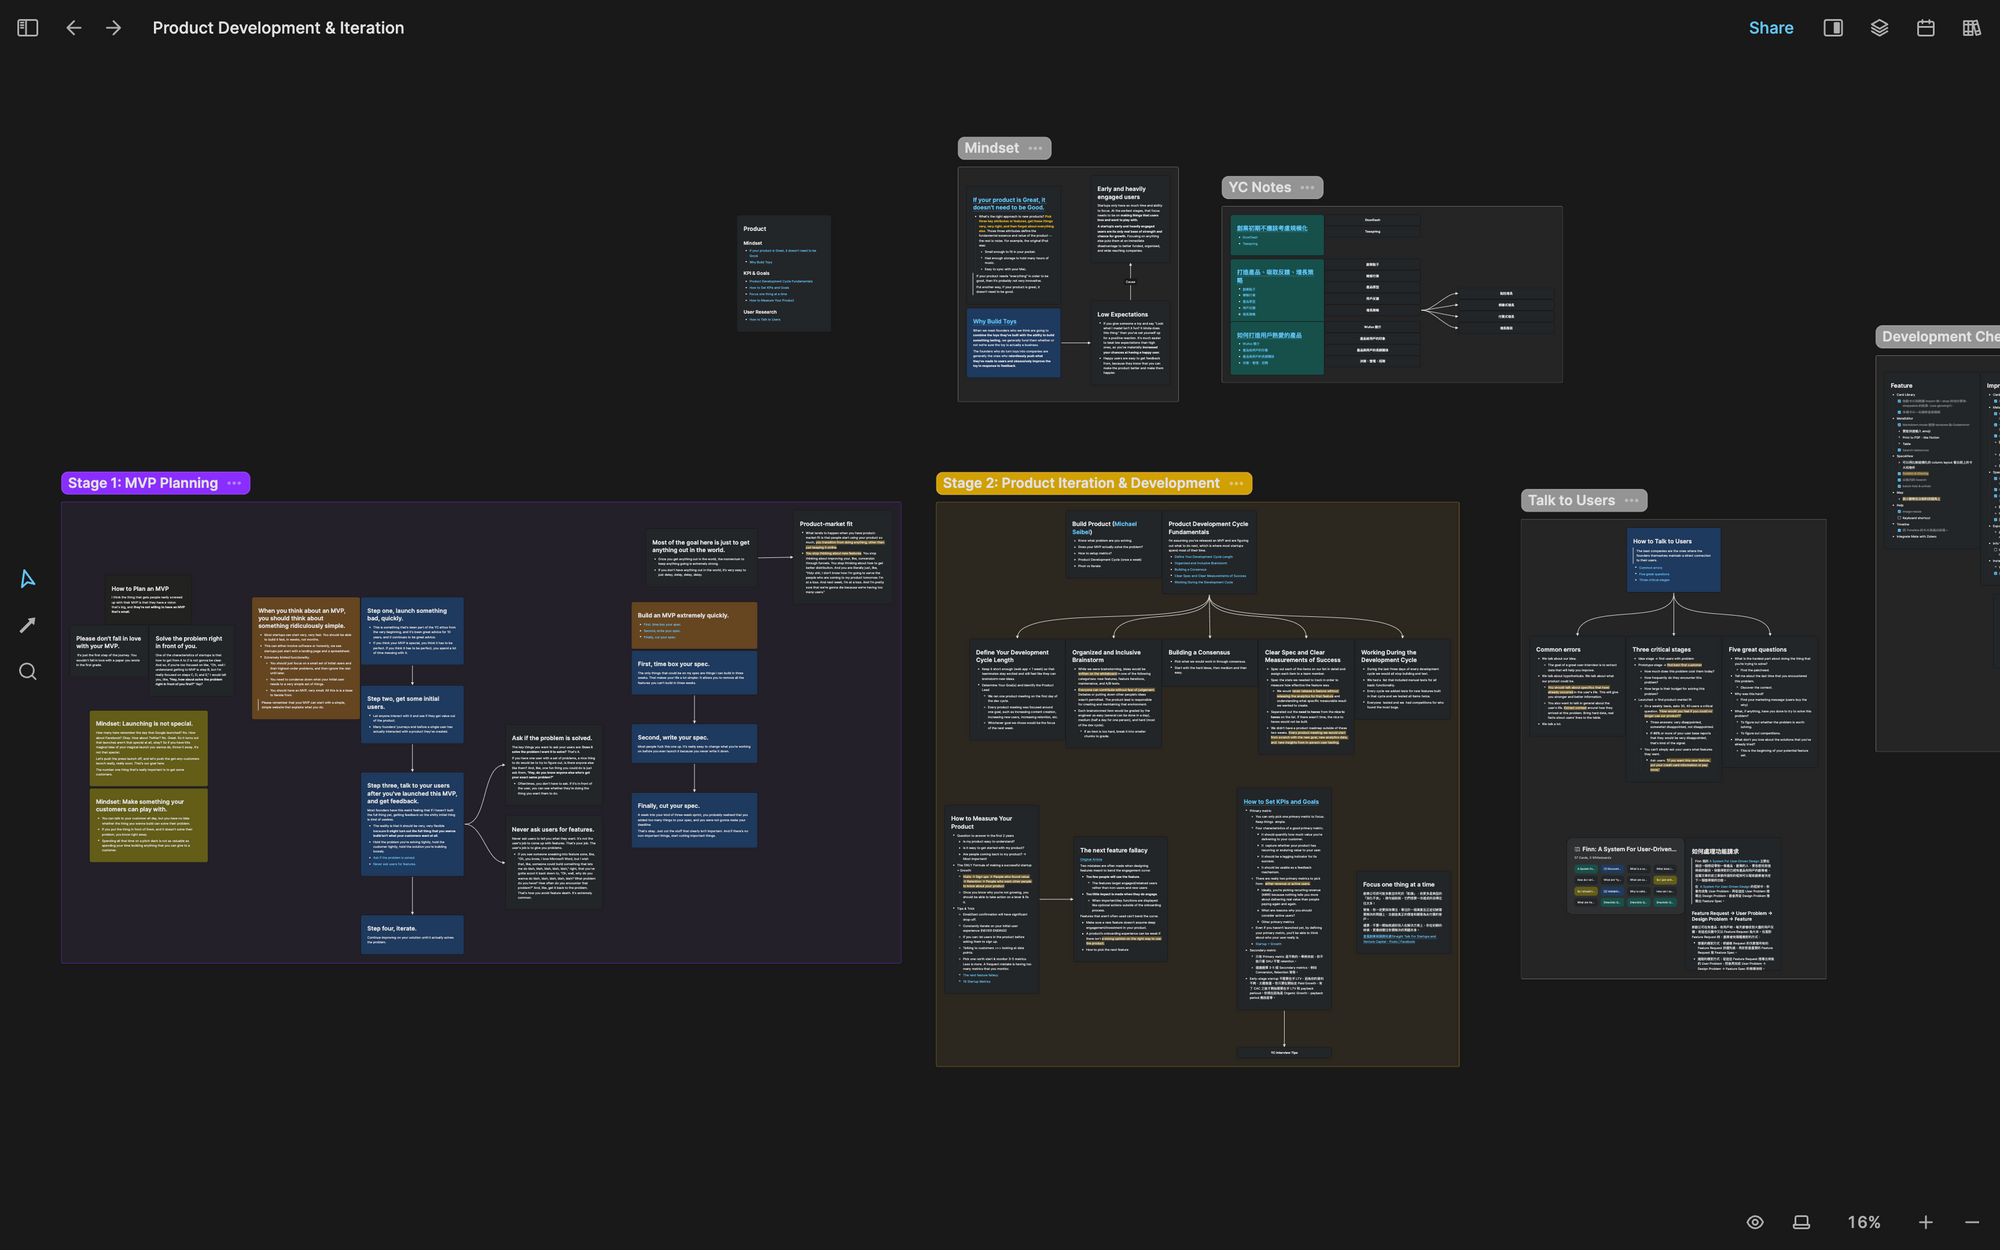Open Mindset section three-dot menu

[1035, 148]
